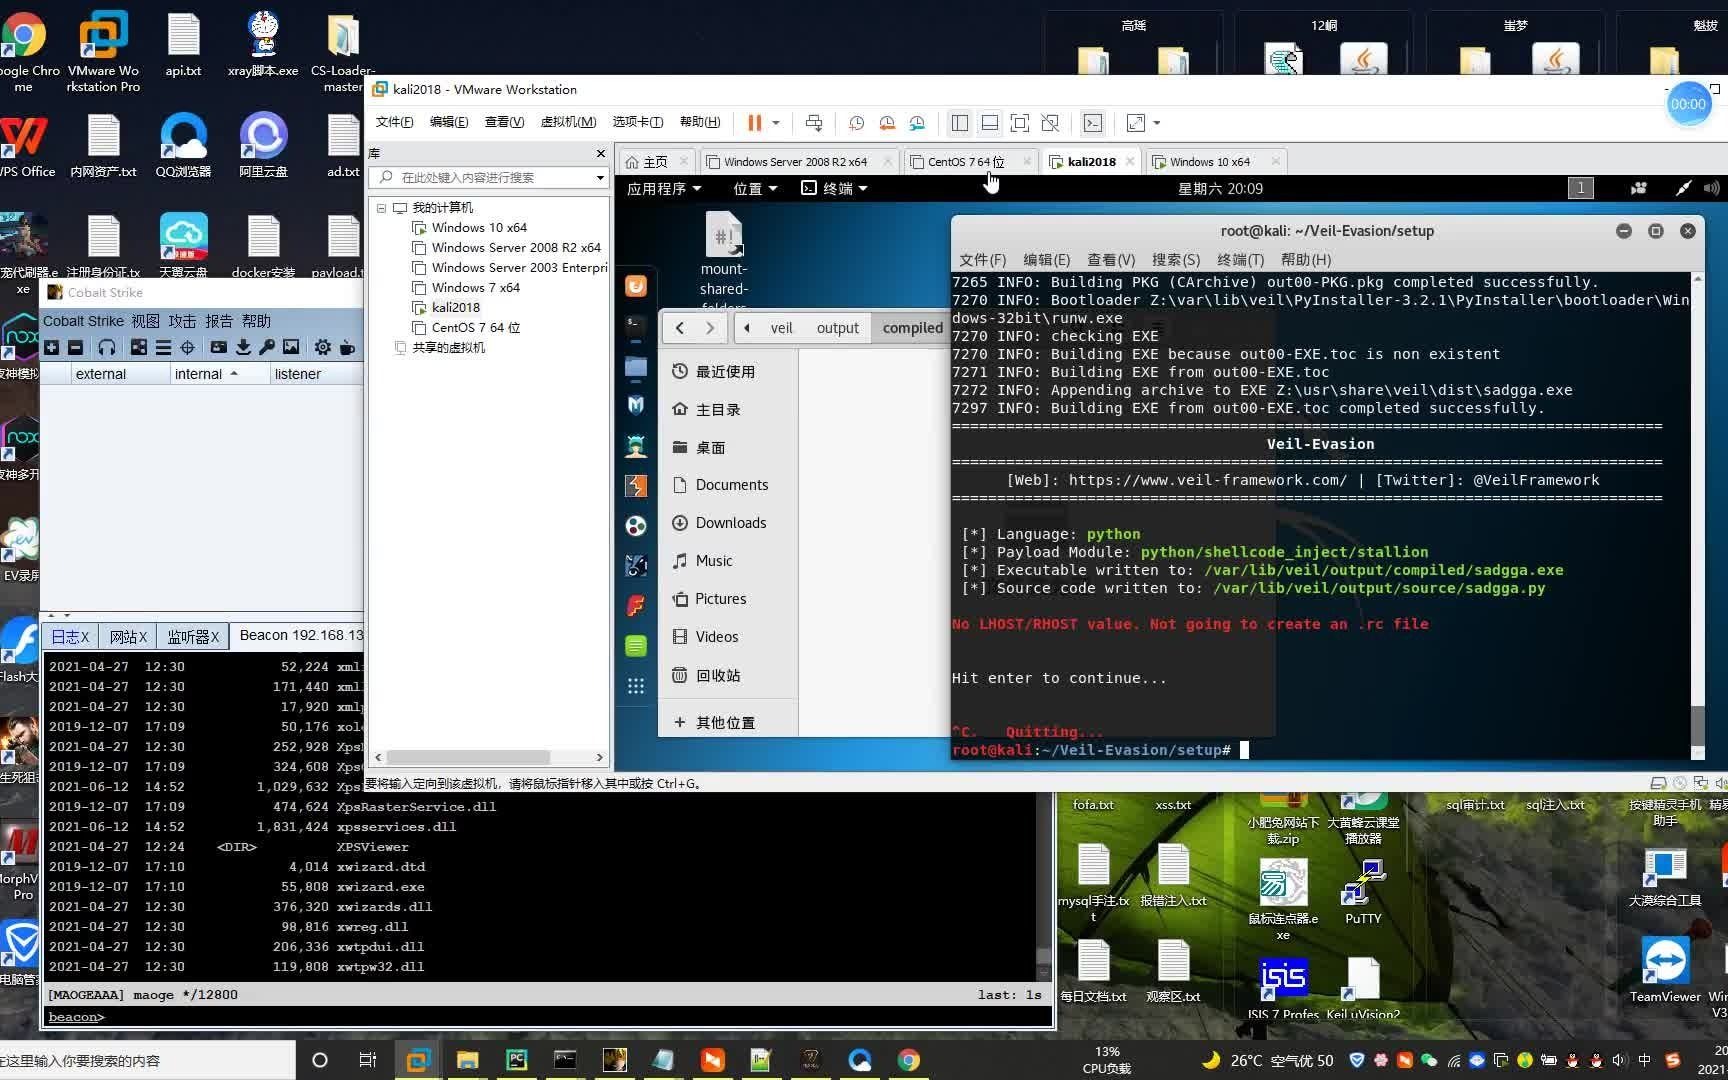The width and height of the screenshot is (1728, 1080).
Task: Open keystrokes key icon in Cobalt Strike
Action: pyautogui.click(x=266, y=347)
